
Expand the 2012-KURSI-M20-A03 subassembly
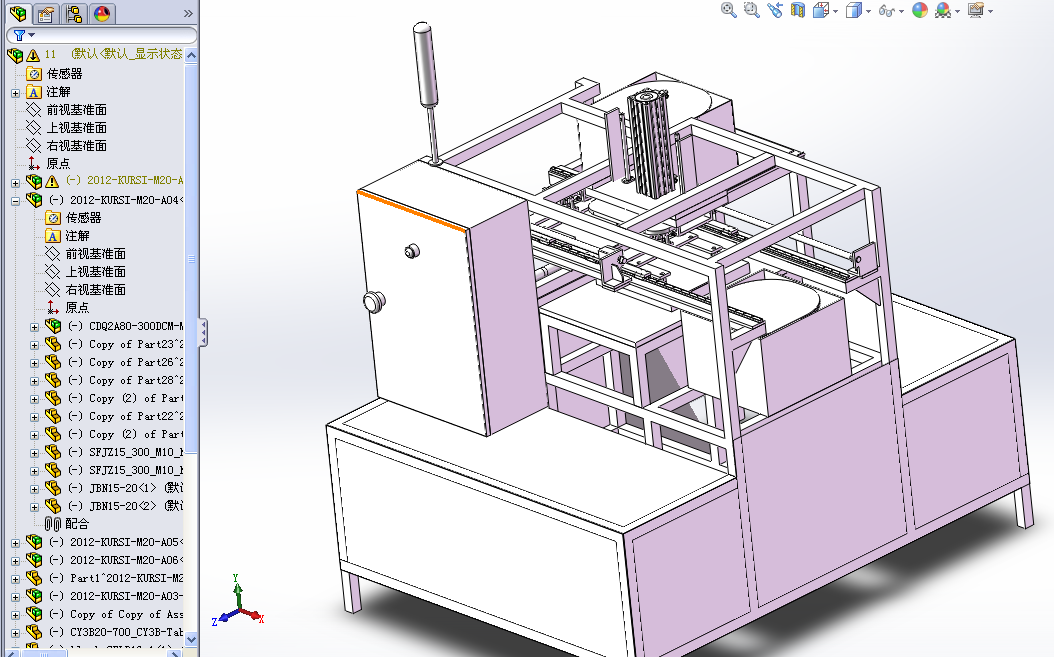pyautogui.click(x=15, y=596)
